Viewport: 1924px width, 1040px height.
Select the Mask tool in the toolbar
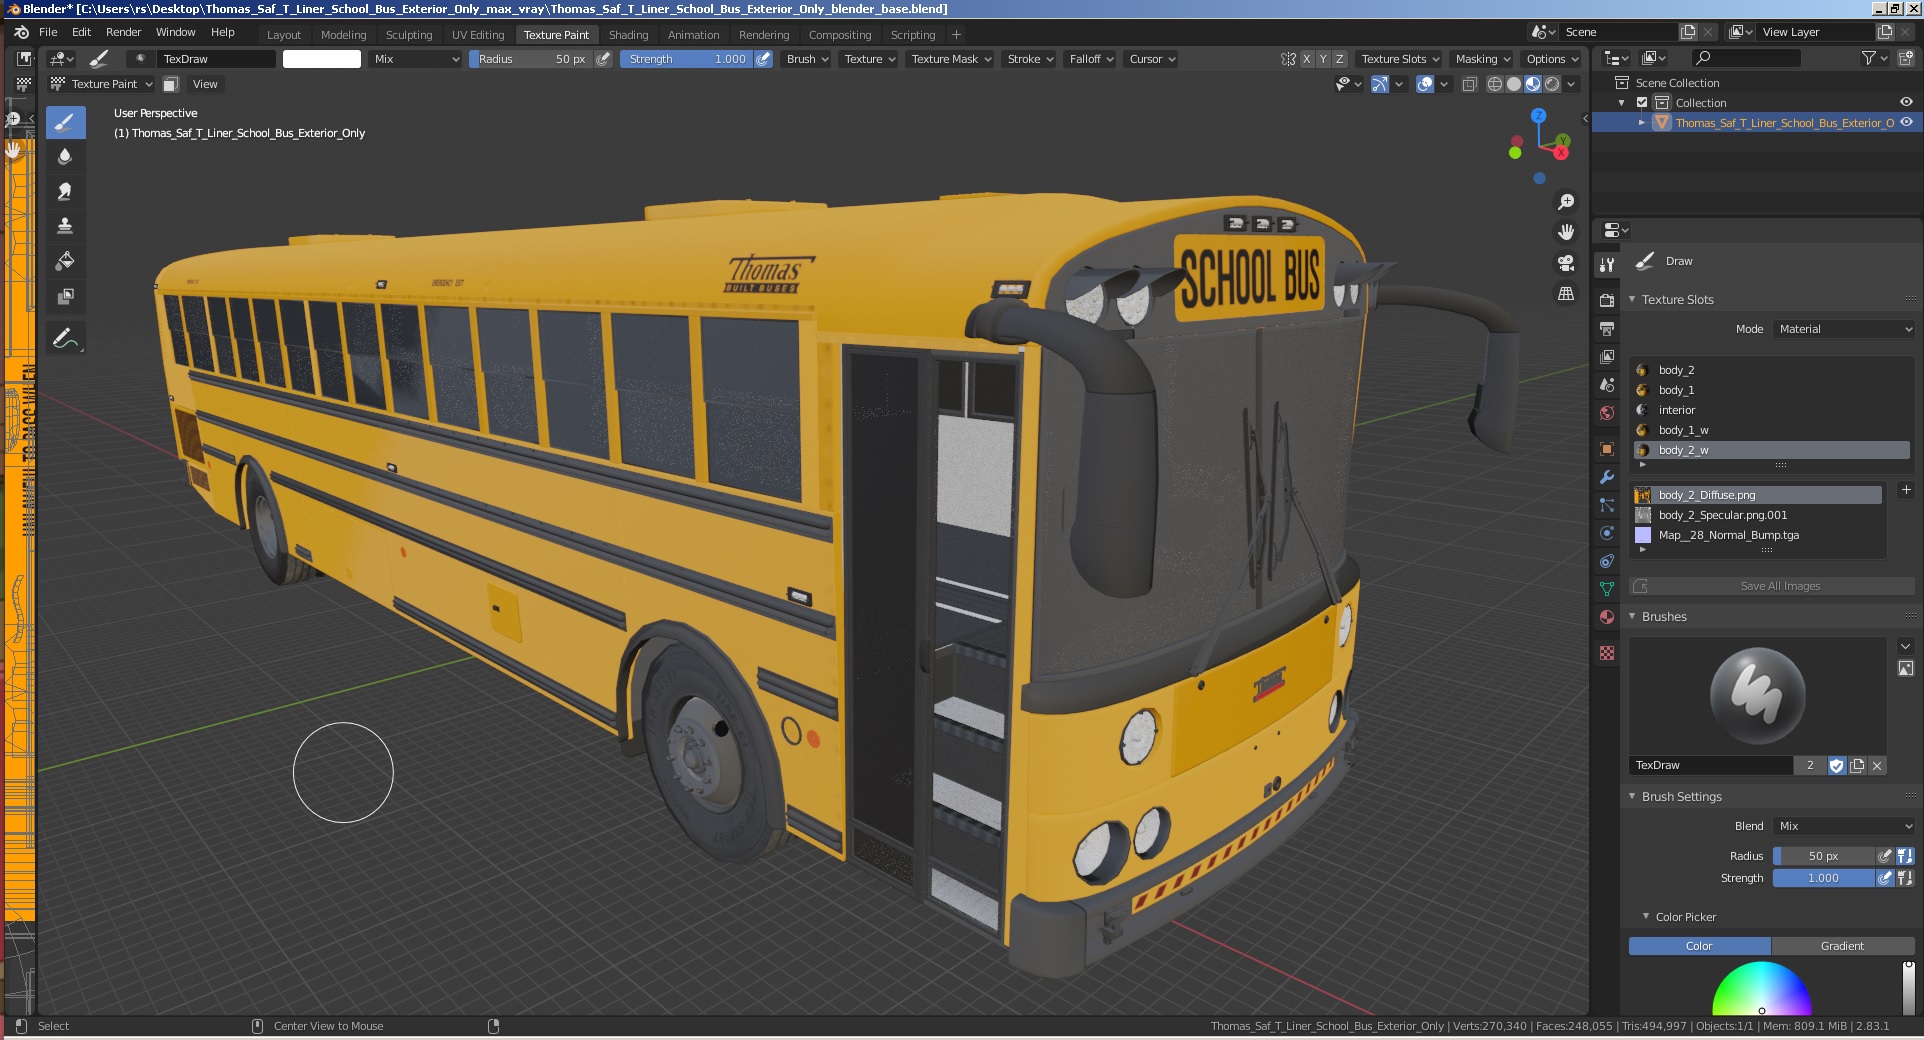tap(65, 296)
